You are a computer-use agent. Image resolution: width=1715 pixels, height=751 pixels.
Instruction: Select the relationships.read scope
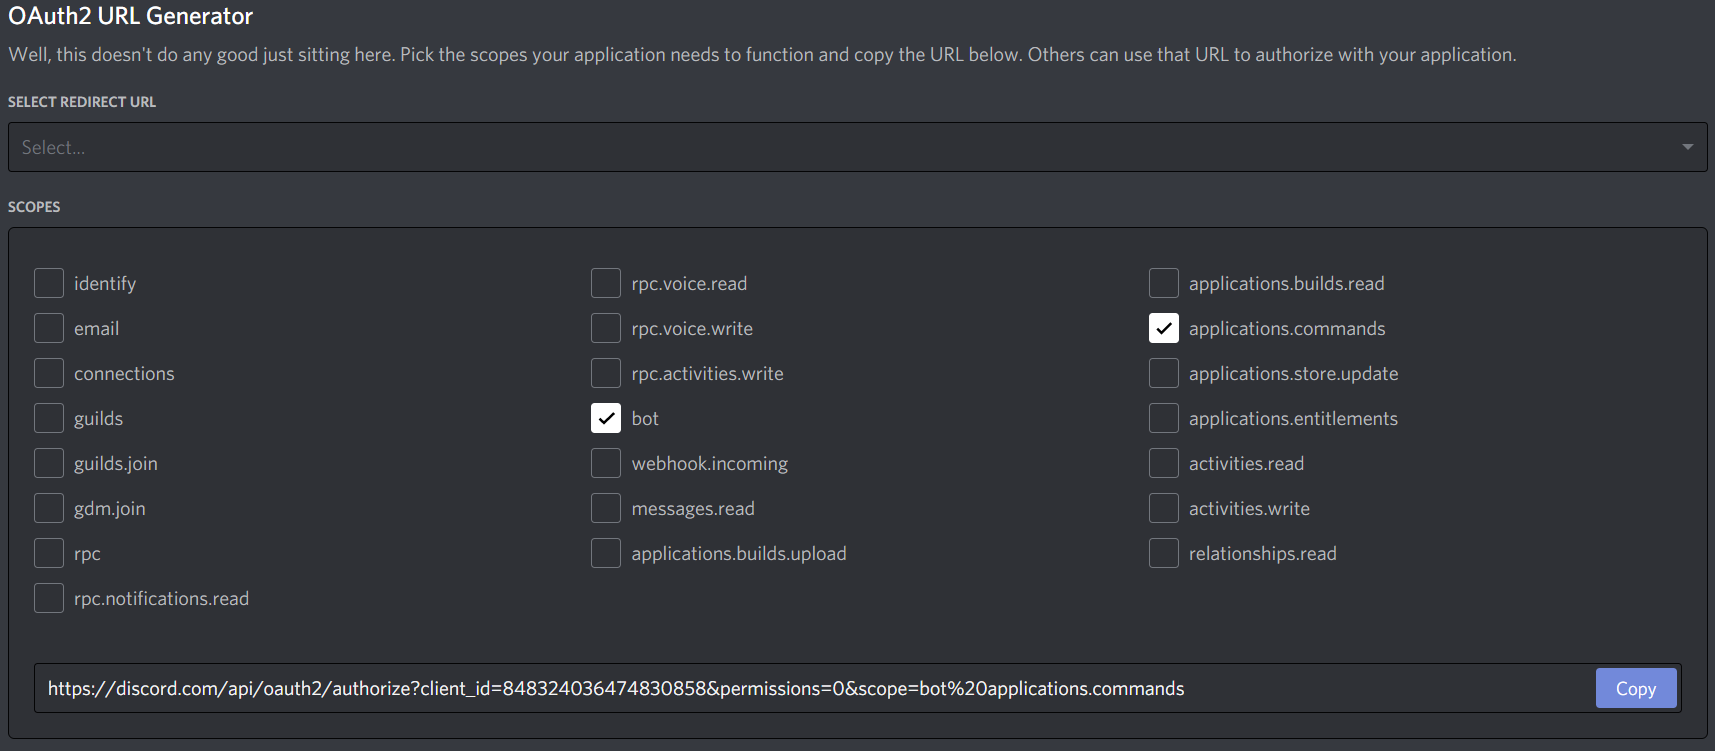pyautogui.click(x=1163, y=553)
